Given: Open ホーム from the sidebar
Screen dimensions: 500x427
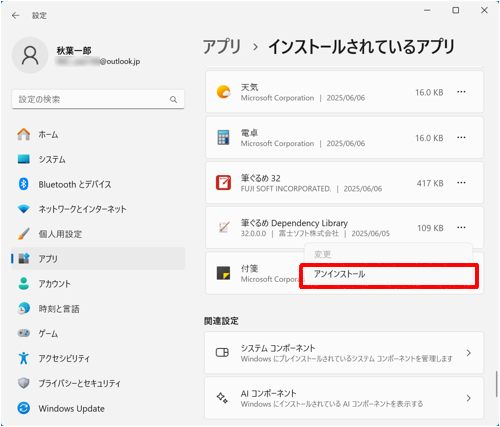Looking at the screenshot, I should coord(98,134).
